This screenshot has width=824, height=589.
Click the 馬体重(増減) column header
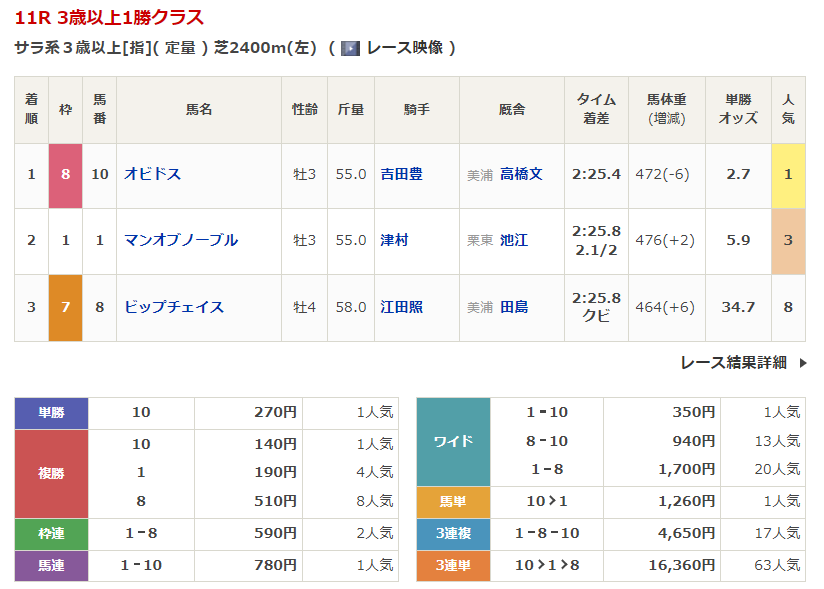click(667, 109)
